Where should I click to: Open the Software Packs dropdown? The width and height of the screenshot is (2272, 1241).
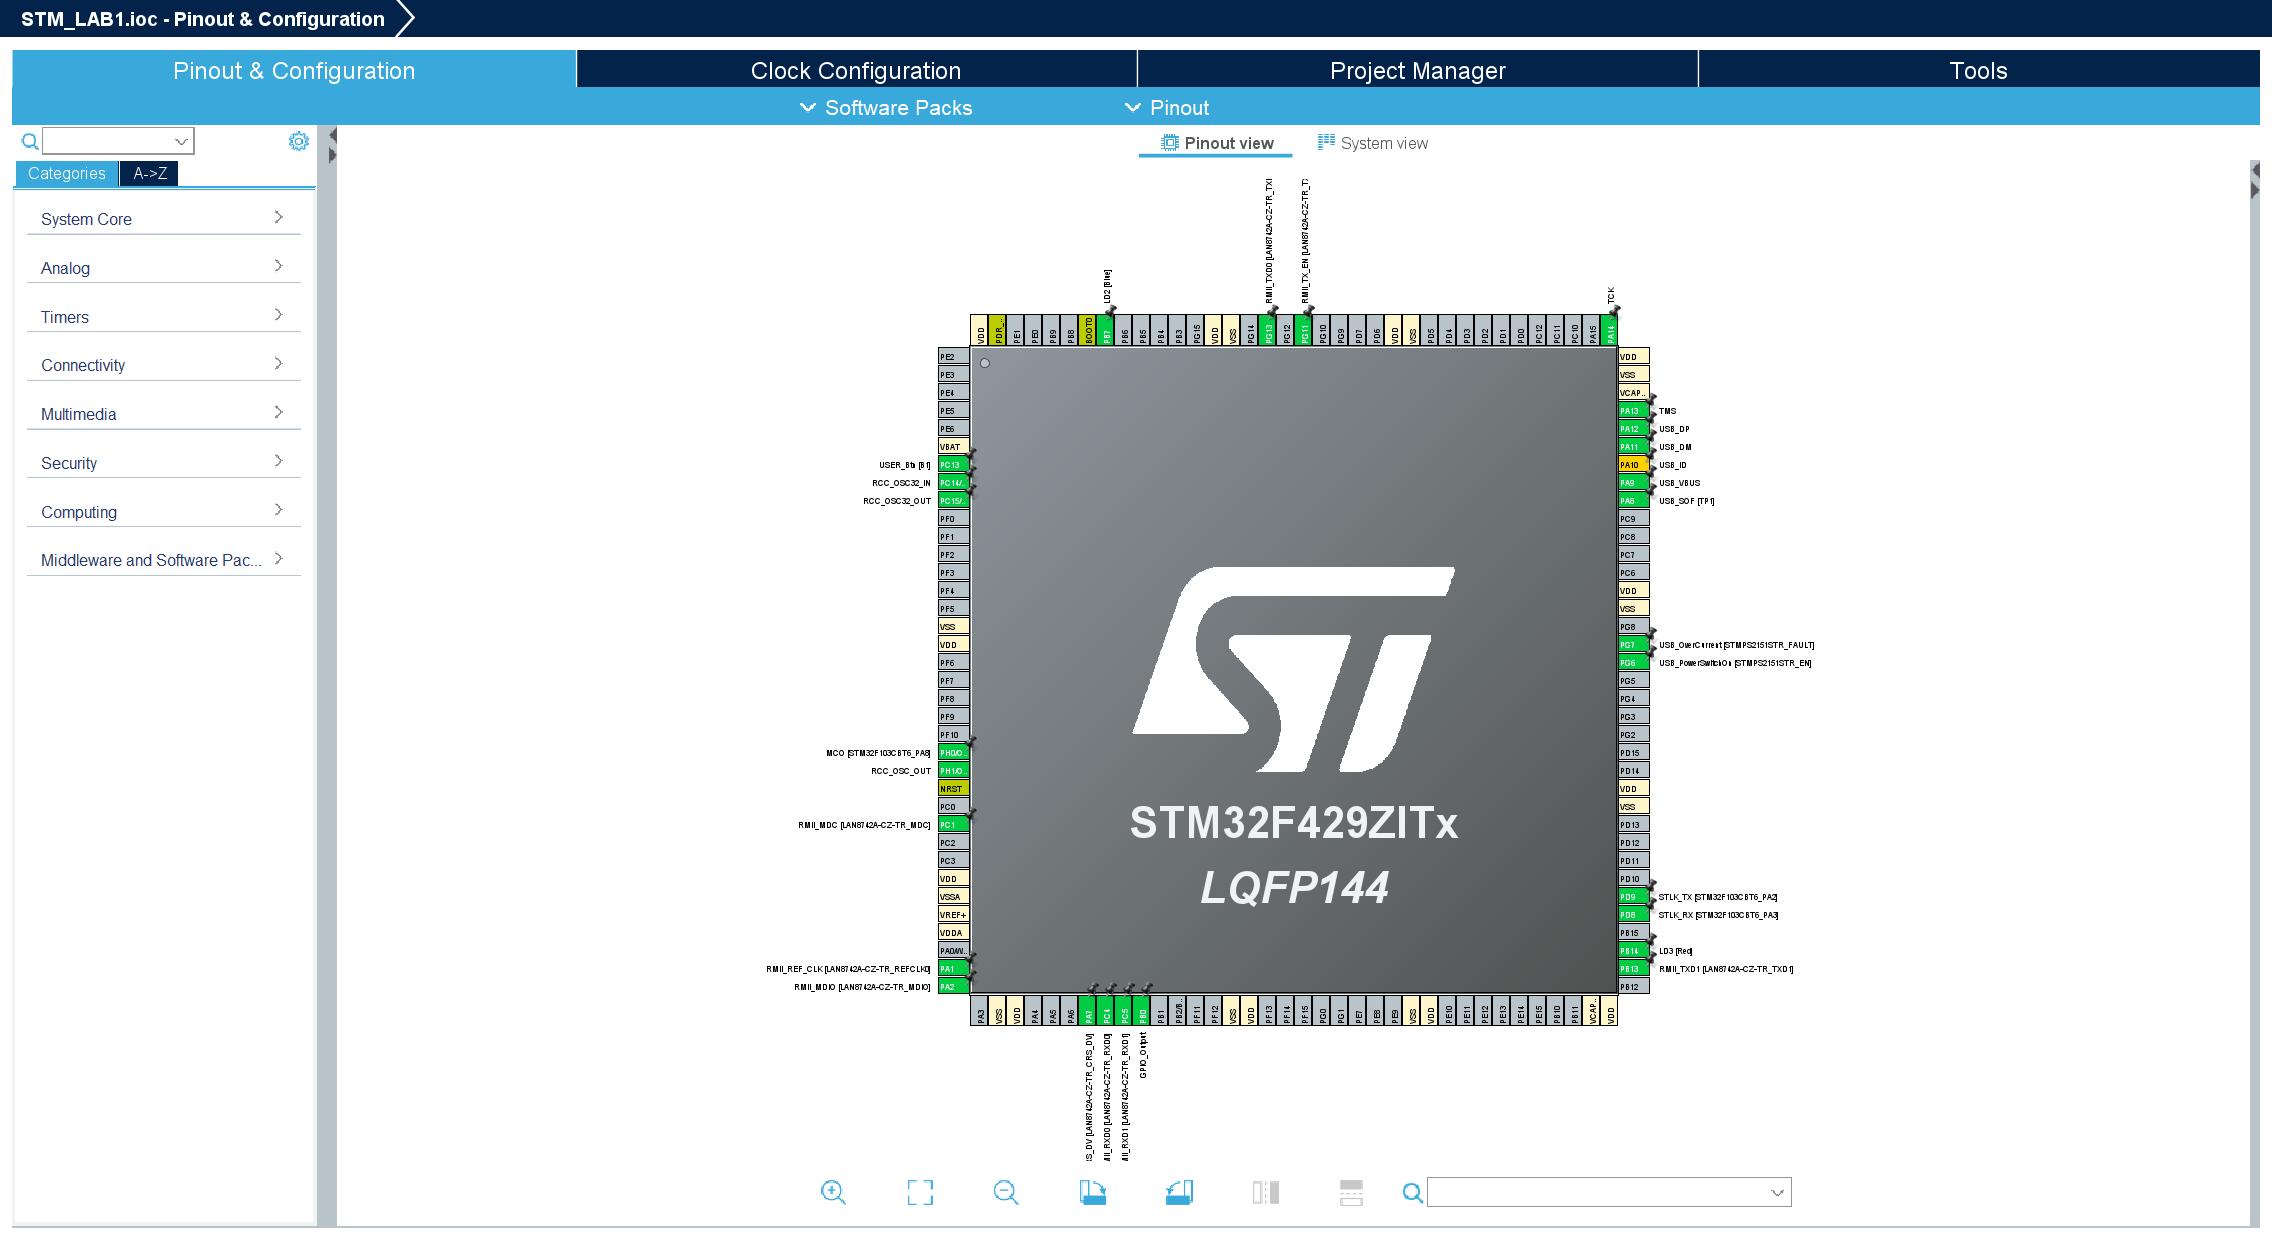click(x=884, y=107)
